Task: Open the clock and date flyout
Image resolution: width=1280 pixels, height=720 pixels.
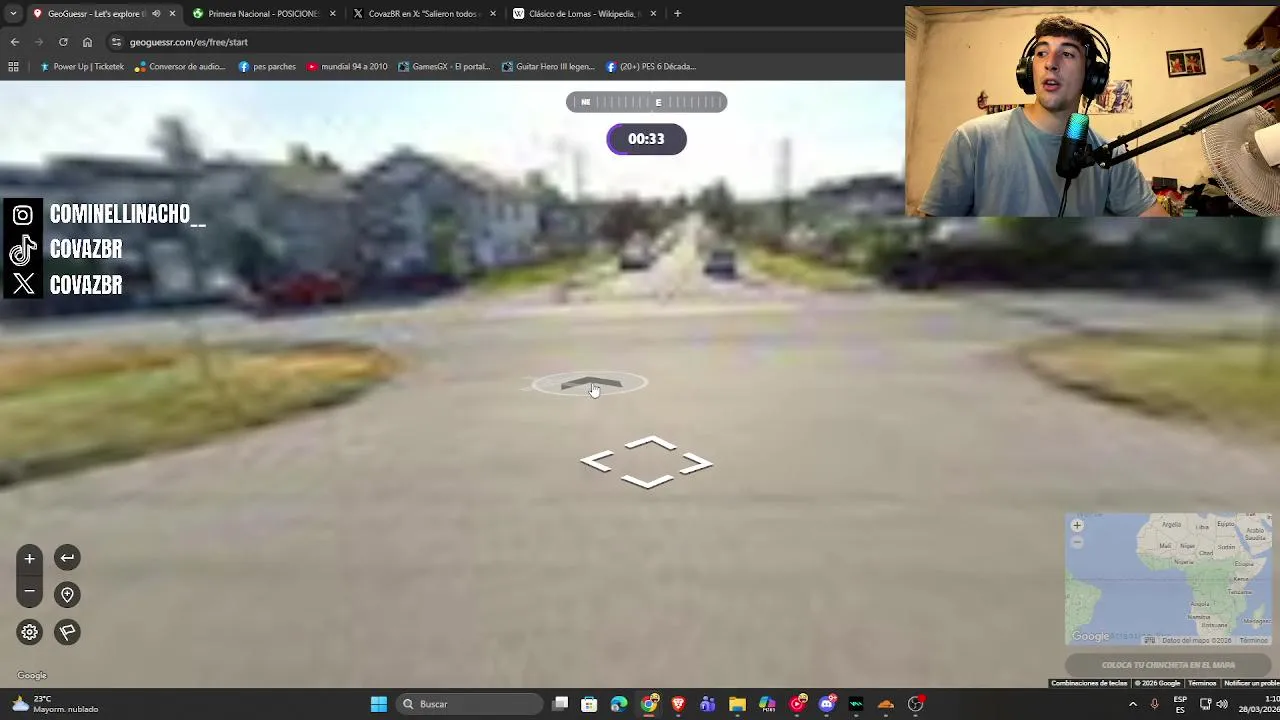Action: click(x=1259, y=704)
